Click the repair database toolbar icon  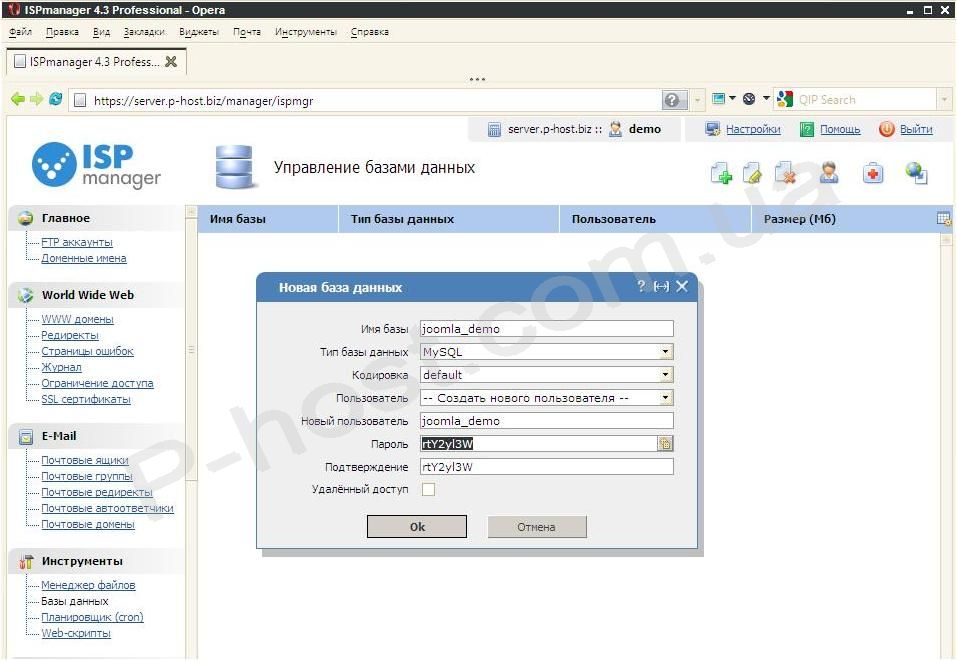tap(873, 173)
